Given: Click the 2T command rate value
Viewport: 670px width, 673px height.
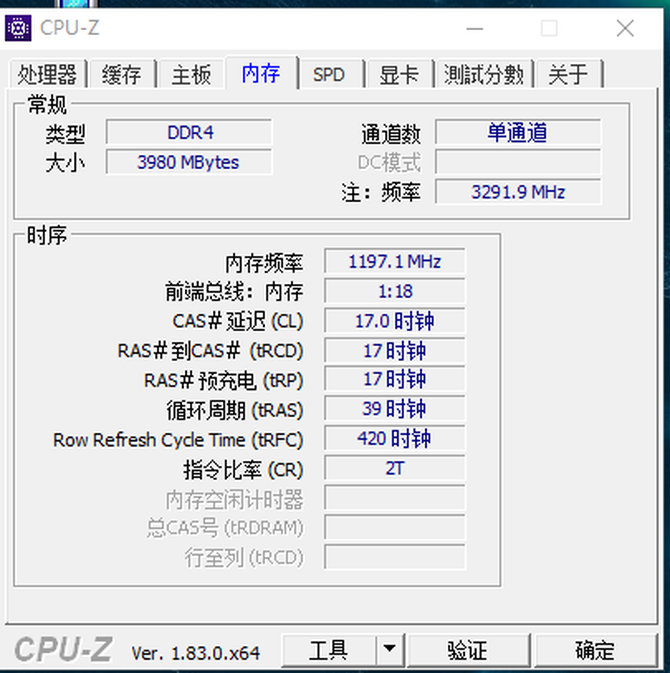Looking at the screenshot, I should pyautogui.click(x=395, y=468).
